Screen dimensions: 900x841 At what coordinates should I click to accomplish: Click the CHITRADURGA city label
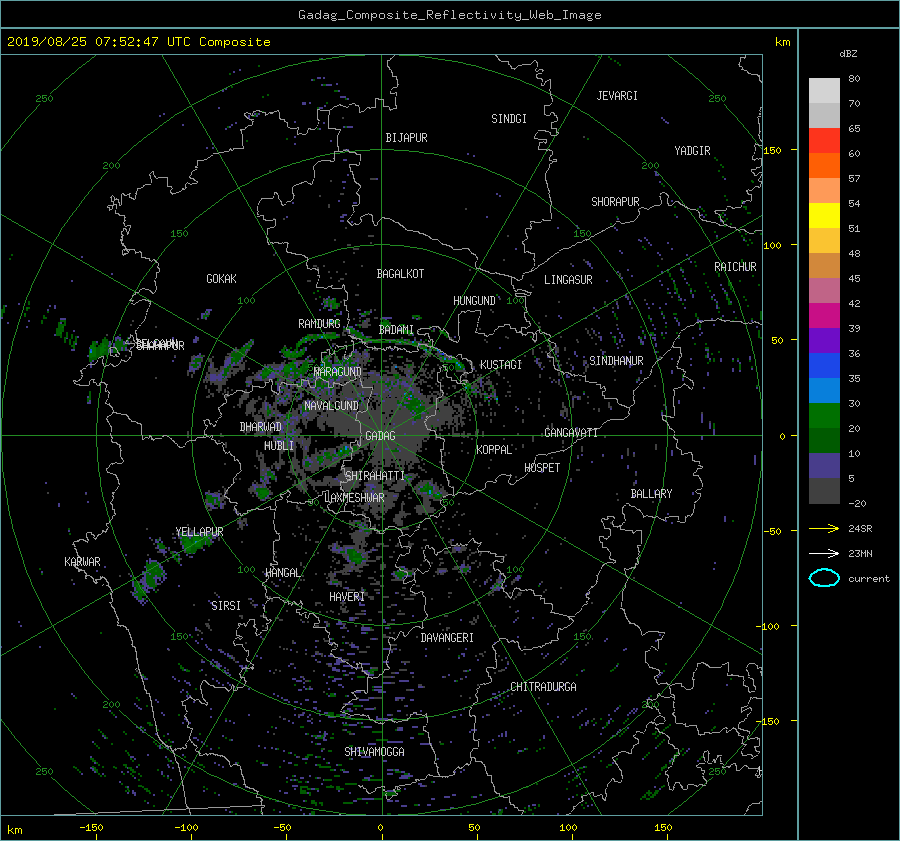pos(543,687)
